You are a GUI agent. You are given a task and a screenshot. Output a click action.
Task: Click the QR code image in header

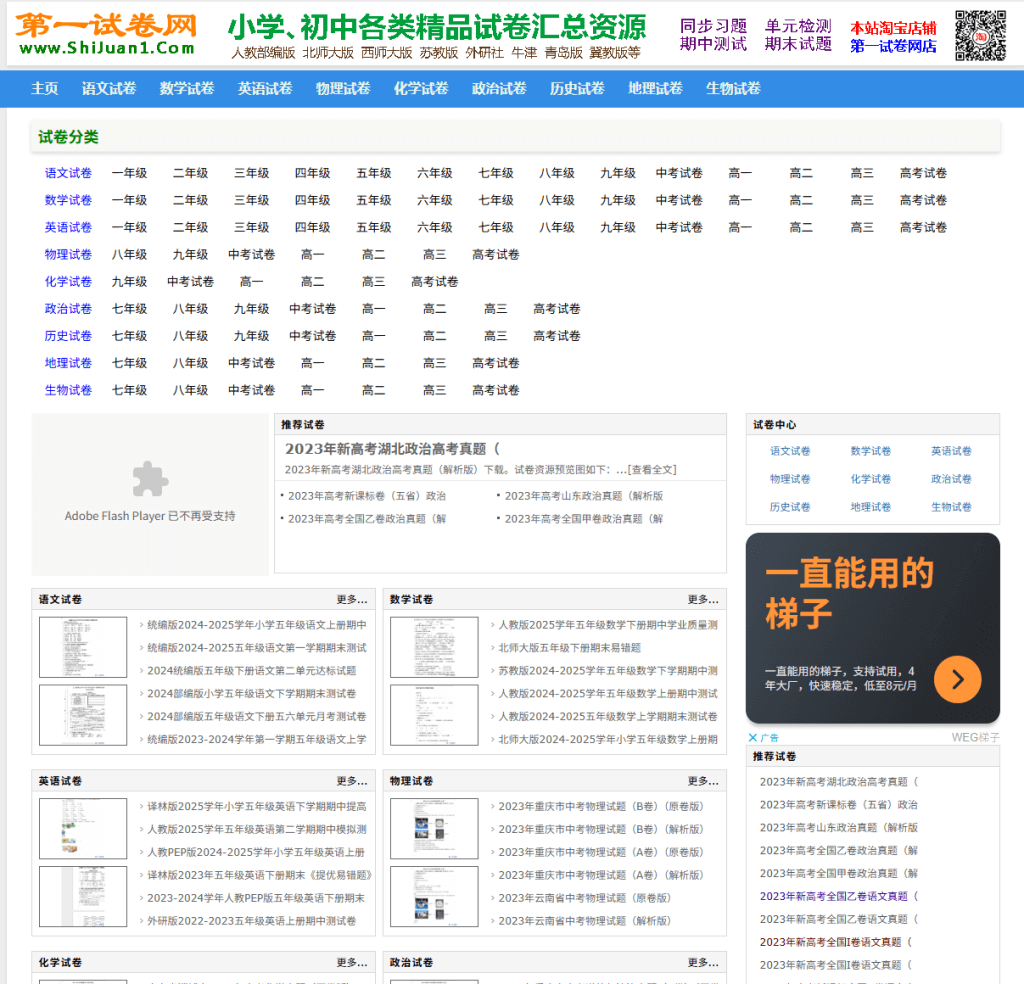(x=979, y=35)
